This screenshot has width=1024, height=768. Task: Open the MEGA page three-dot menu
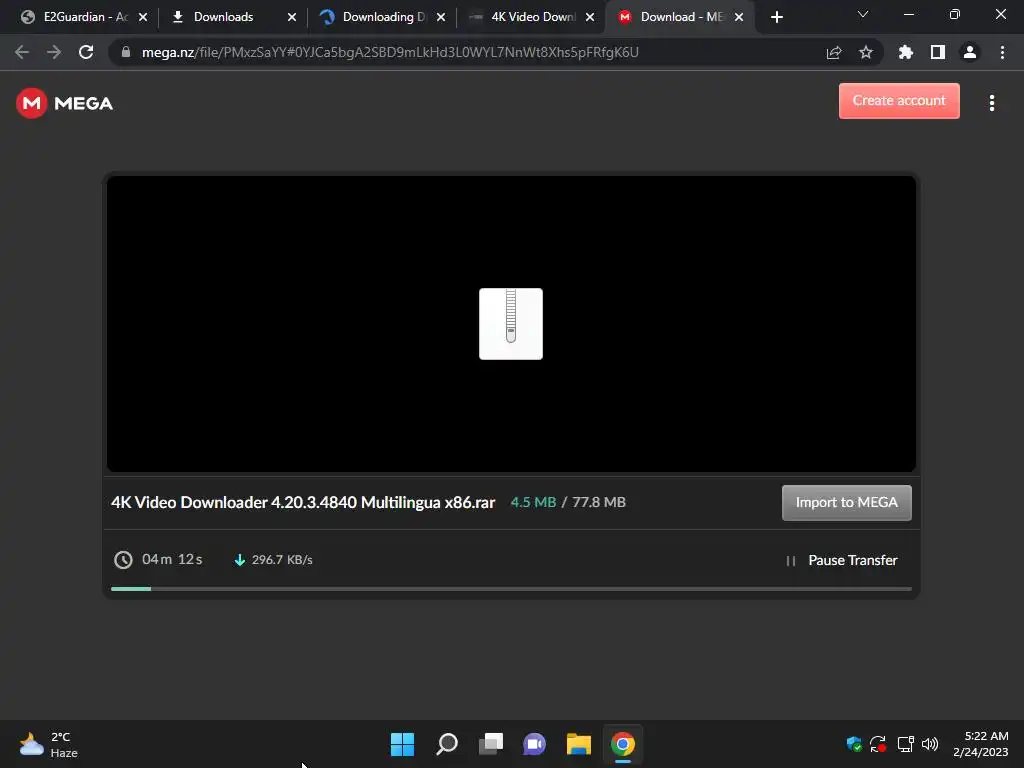point(991,103)
